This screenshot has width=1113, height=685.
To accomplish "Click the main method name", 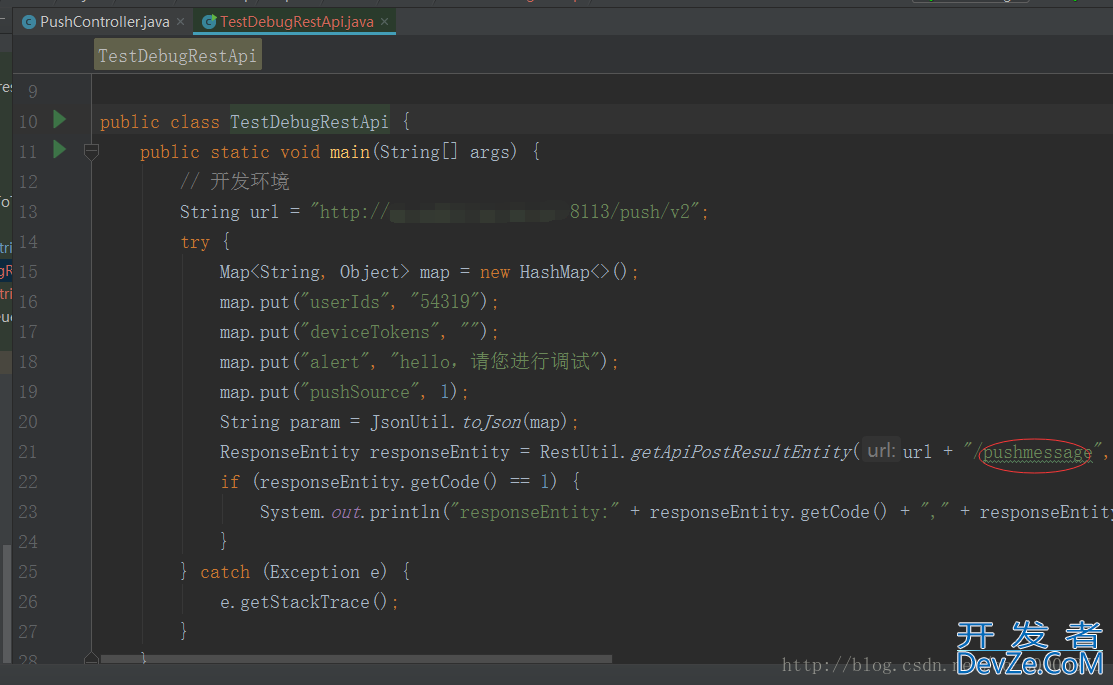I will click(x=350, y=152).
